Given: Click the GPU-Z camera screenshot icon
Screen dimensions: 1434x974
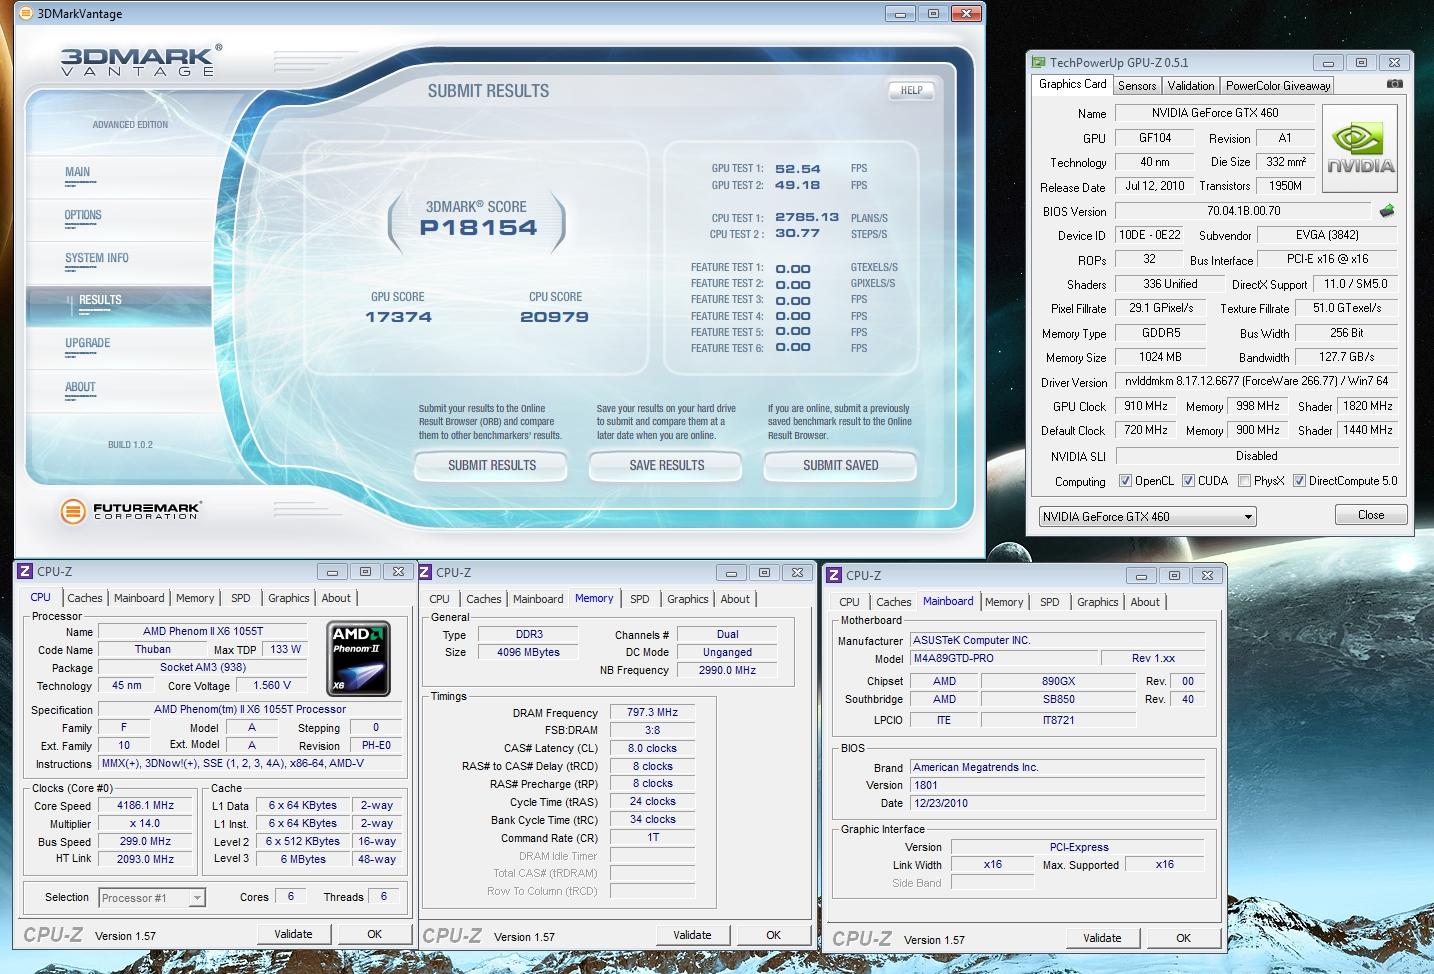Looking at the screenshot, I should click(1394, 84).
